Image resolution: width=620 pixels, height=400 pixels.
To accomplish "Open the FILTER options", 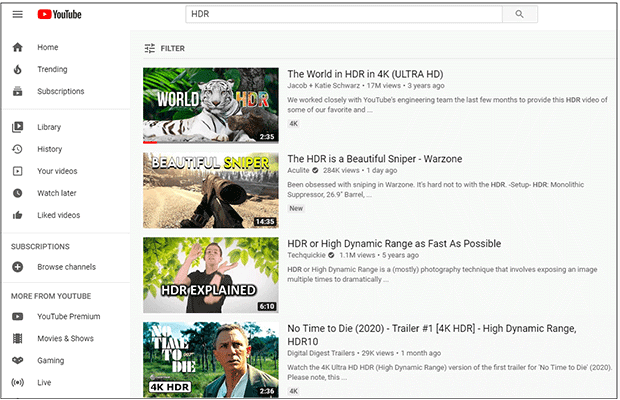I will pos(164,49).
